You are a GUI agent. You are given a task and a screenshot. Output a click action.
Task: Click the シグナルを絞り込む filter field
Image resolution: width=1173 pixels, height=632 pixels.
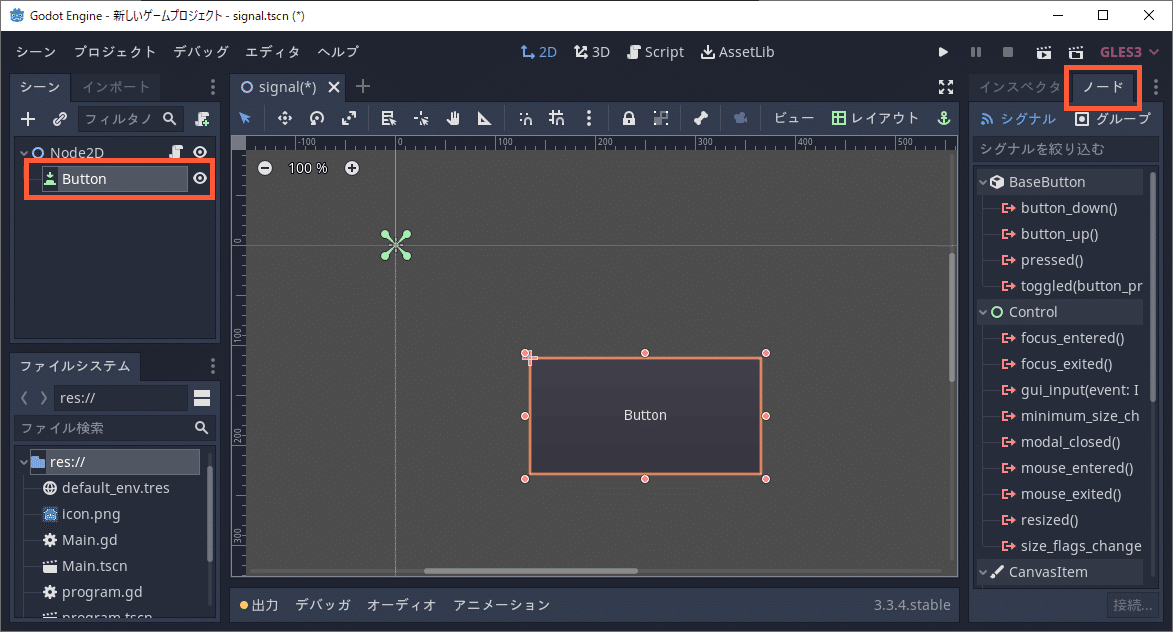(x=1066, y=149)
